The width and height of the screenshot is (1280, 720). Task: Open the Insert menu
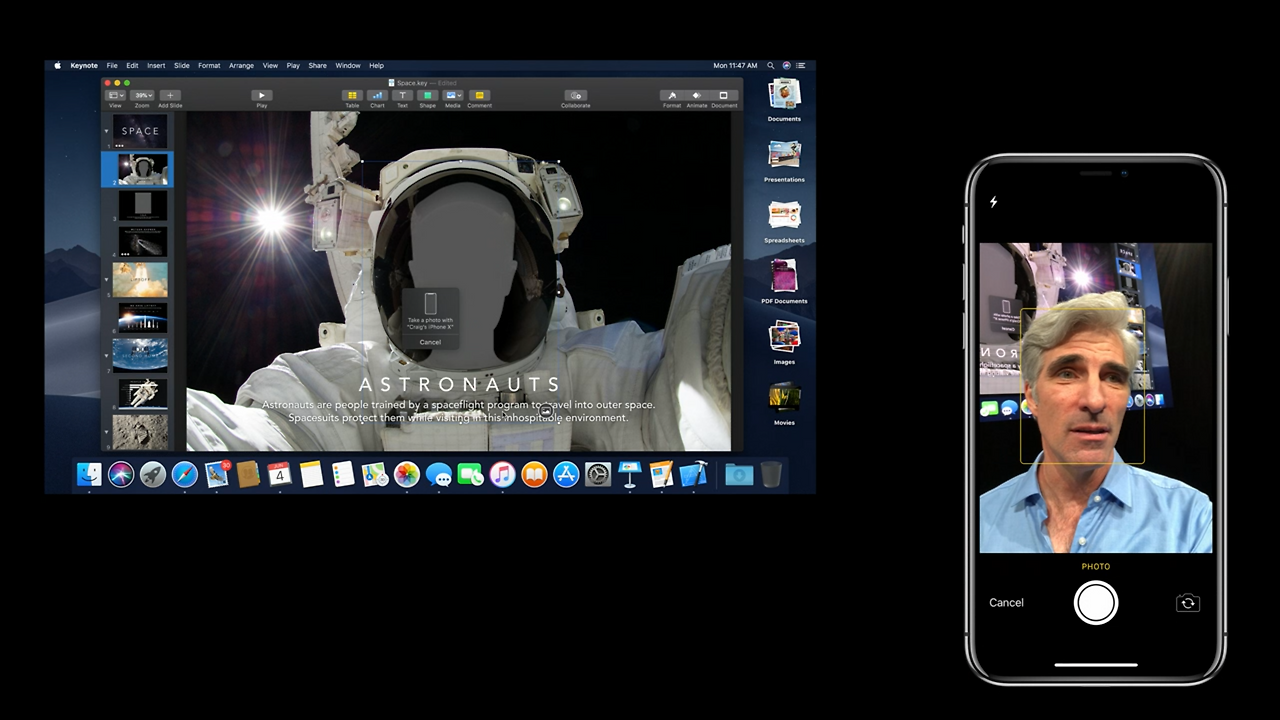pyautogui.click(x=156, y=66)
